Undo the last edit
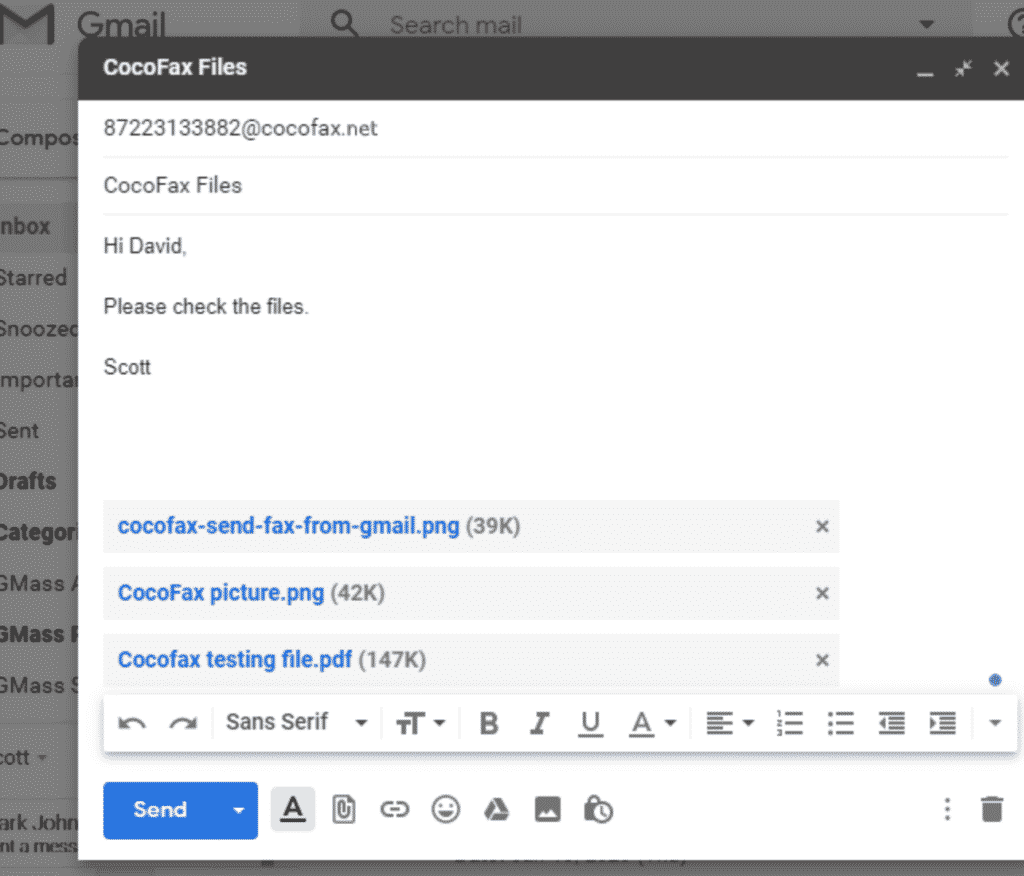 (x=131, y=722)
